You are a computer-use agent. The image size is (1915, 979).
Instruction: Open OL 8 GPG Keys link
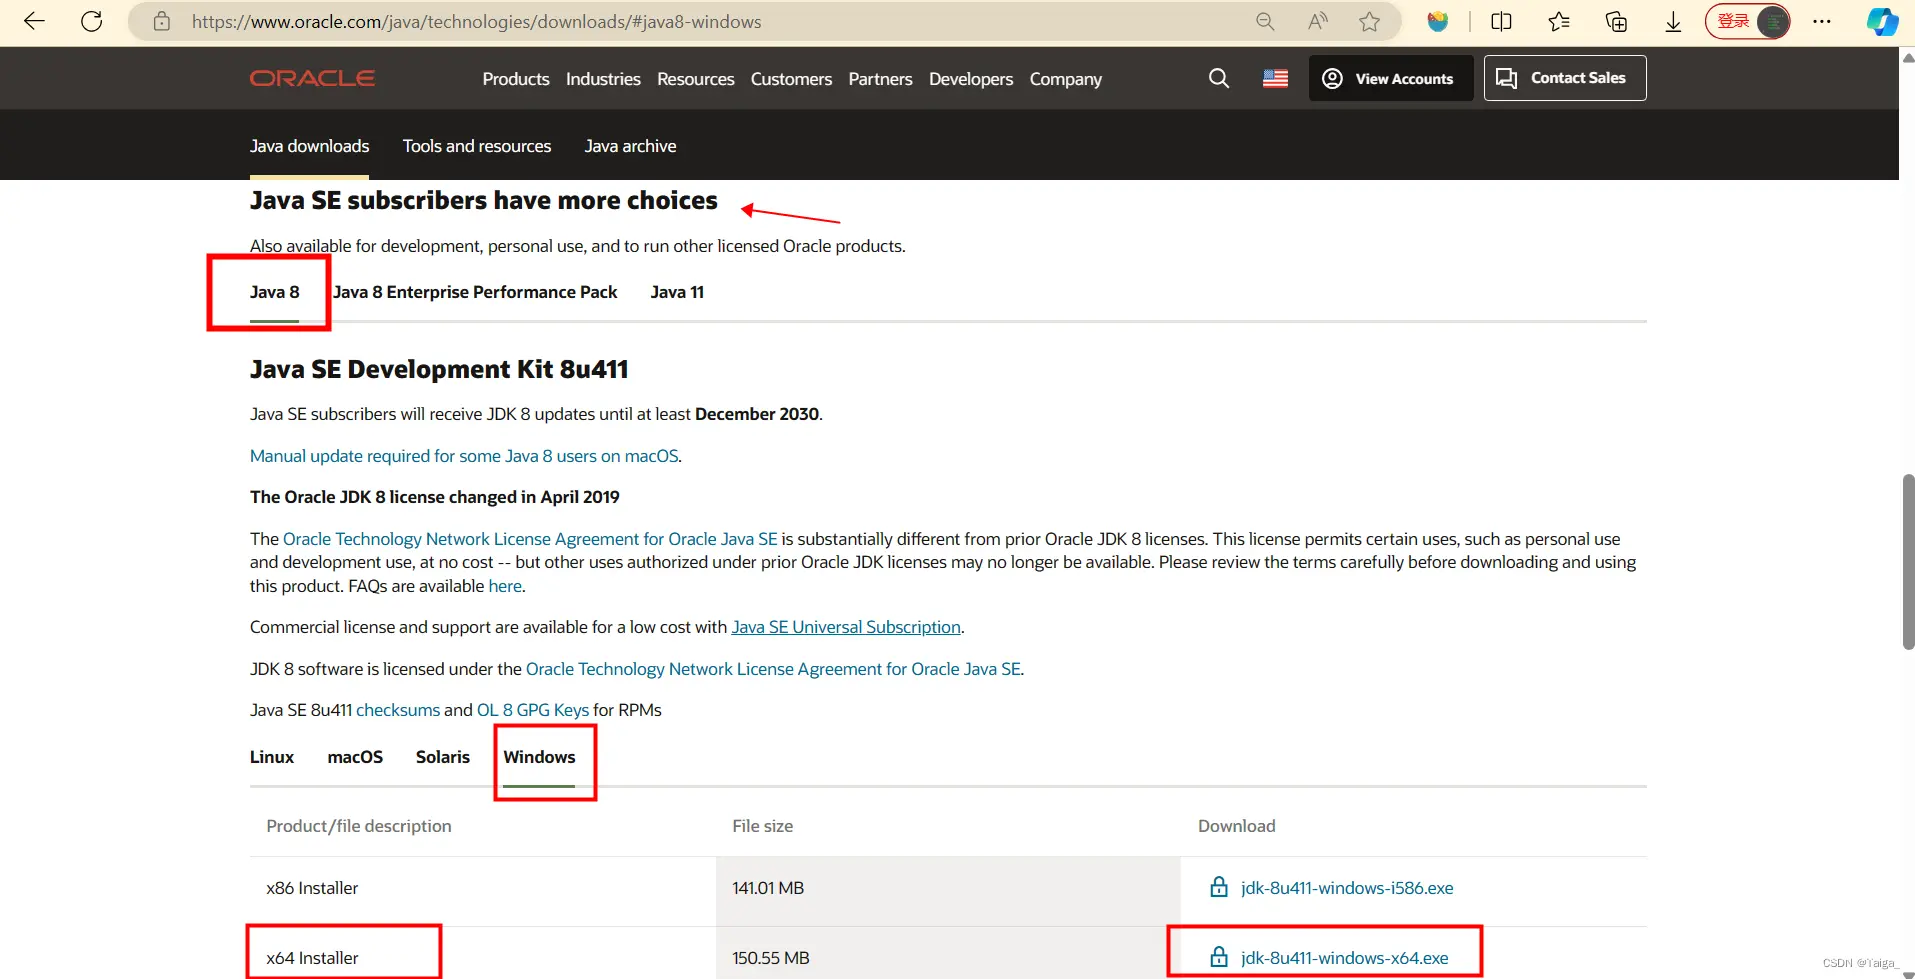pyautogui.click(x=533, y=710)
